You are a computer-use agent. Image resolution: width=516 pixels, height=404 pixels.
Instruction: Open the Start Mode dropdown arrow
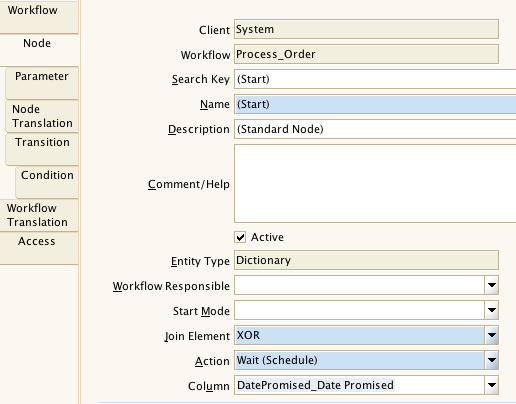point(492,310)
